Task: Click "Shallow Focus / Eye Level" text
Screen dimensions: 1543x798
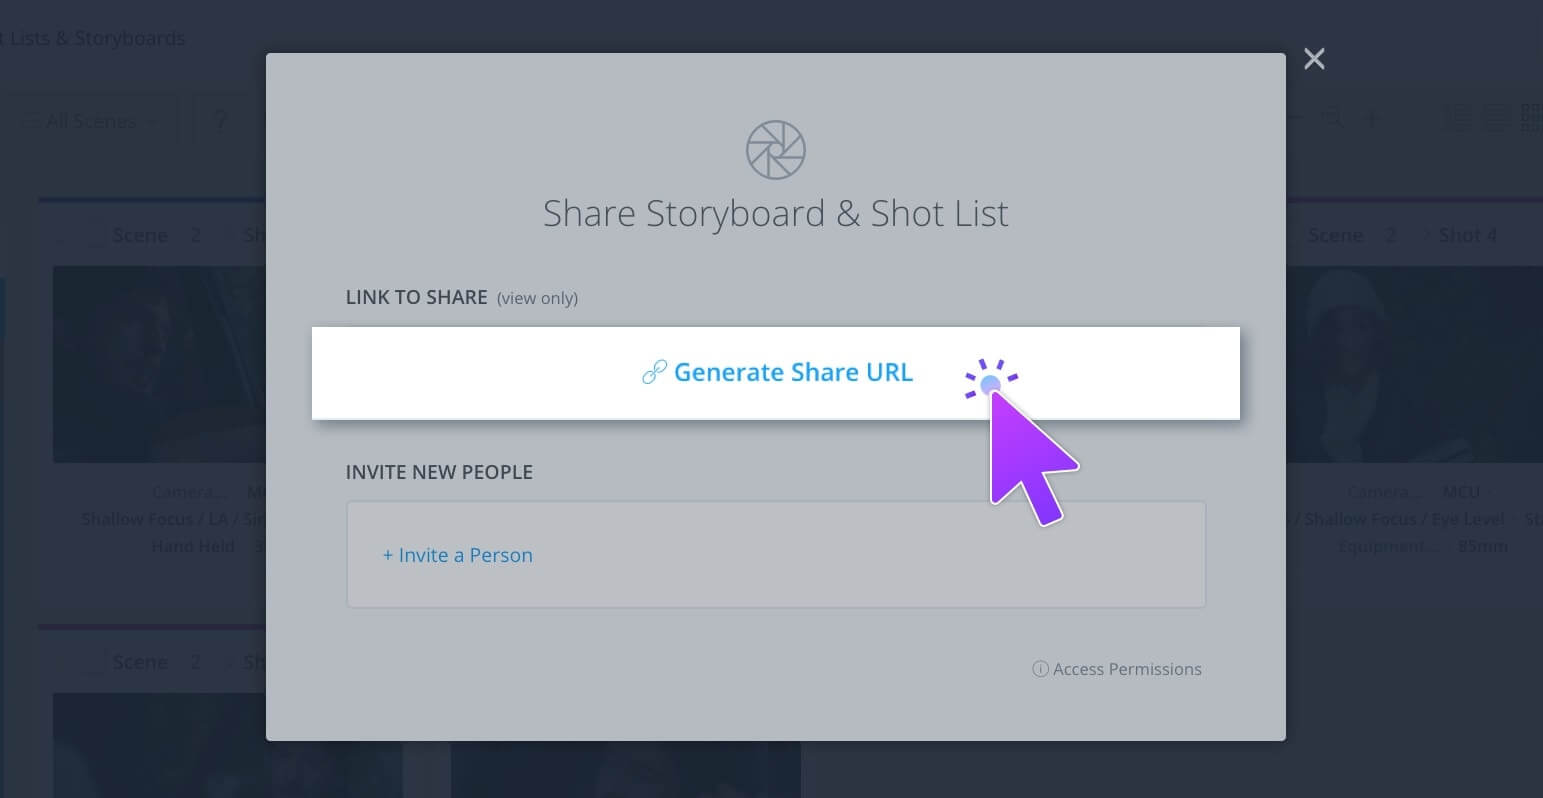Action: point(1404,519)
